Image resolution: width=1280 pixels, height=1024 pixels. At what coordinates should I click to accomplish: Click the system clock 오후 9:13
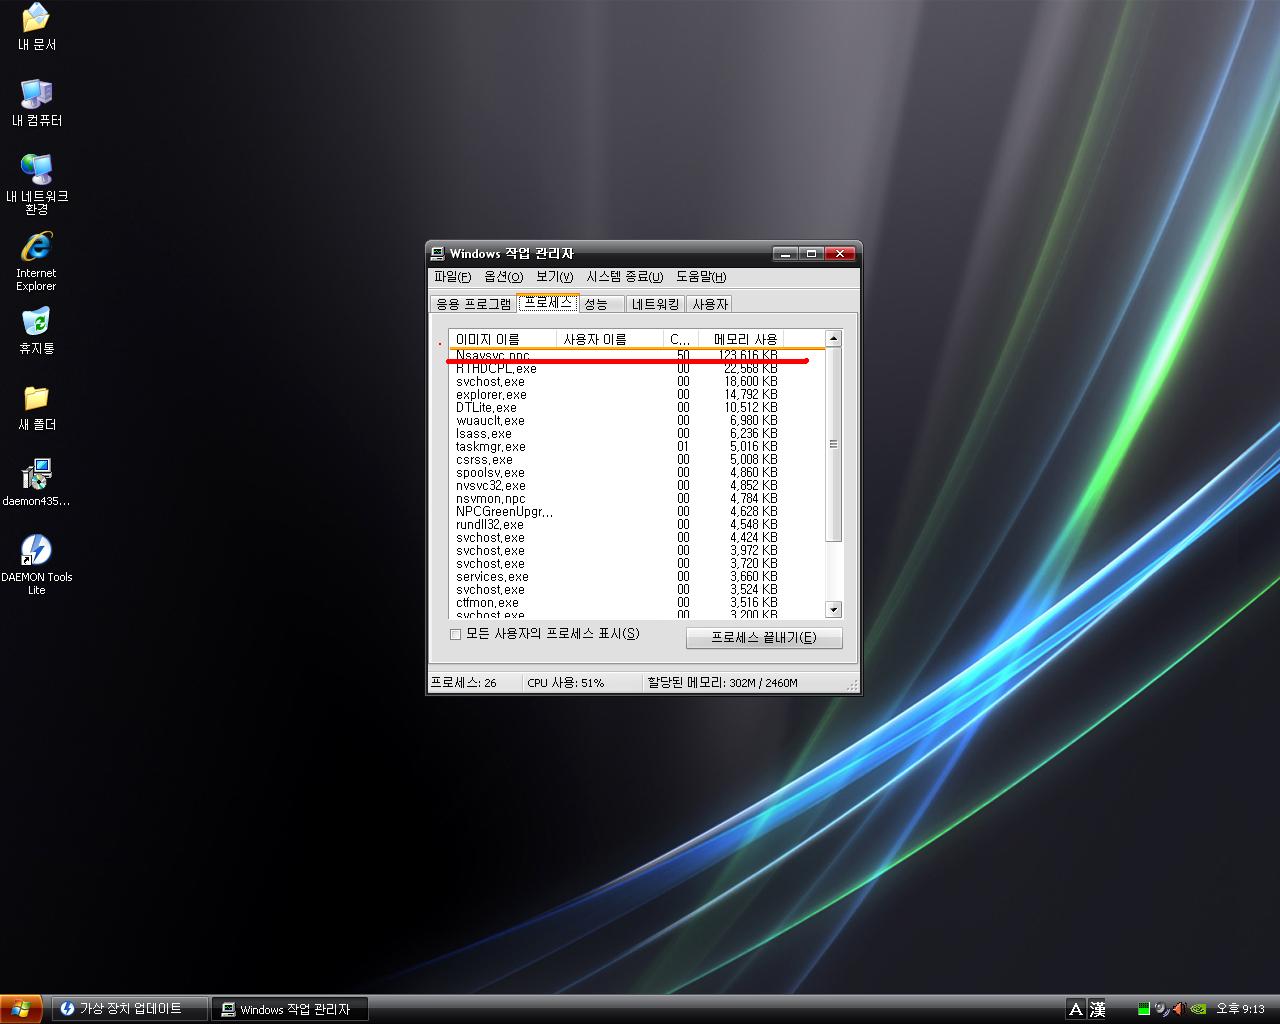1240,1009
